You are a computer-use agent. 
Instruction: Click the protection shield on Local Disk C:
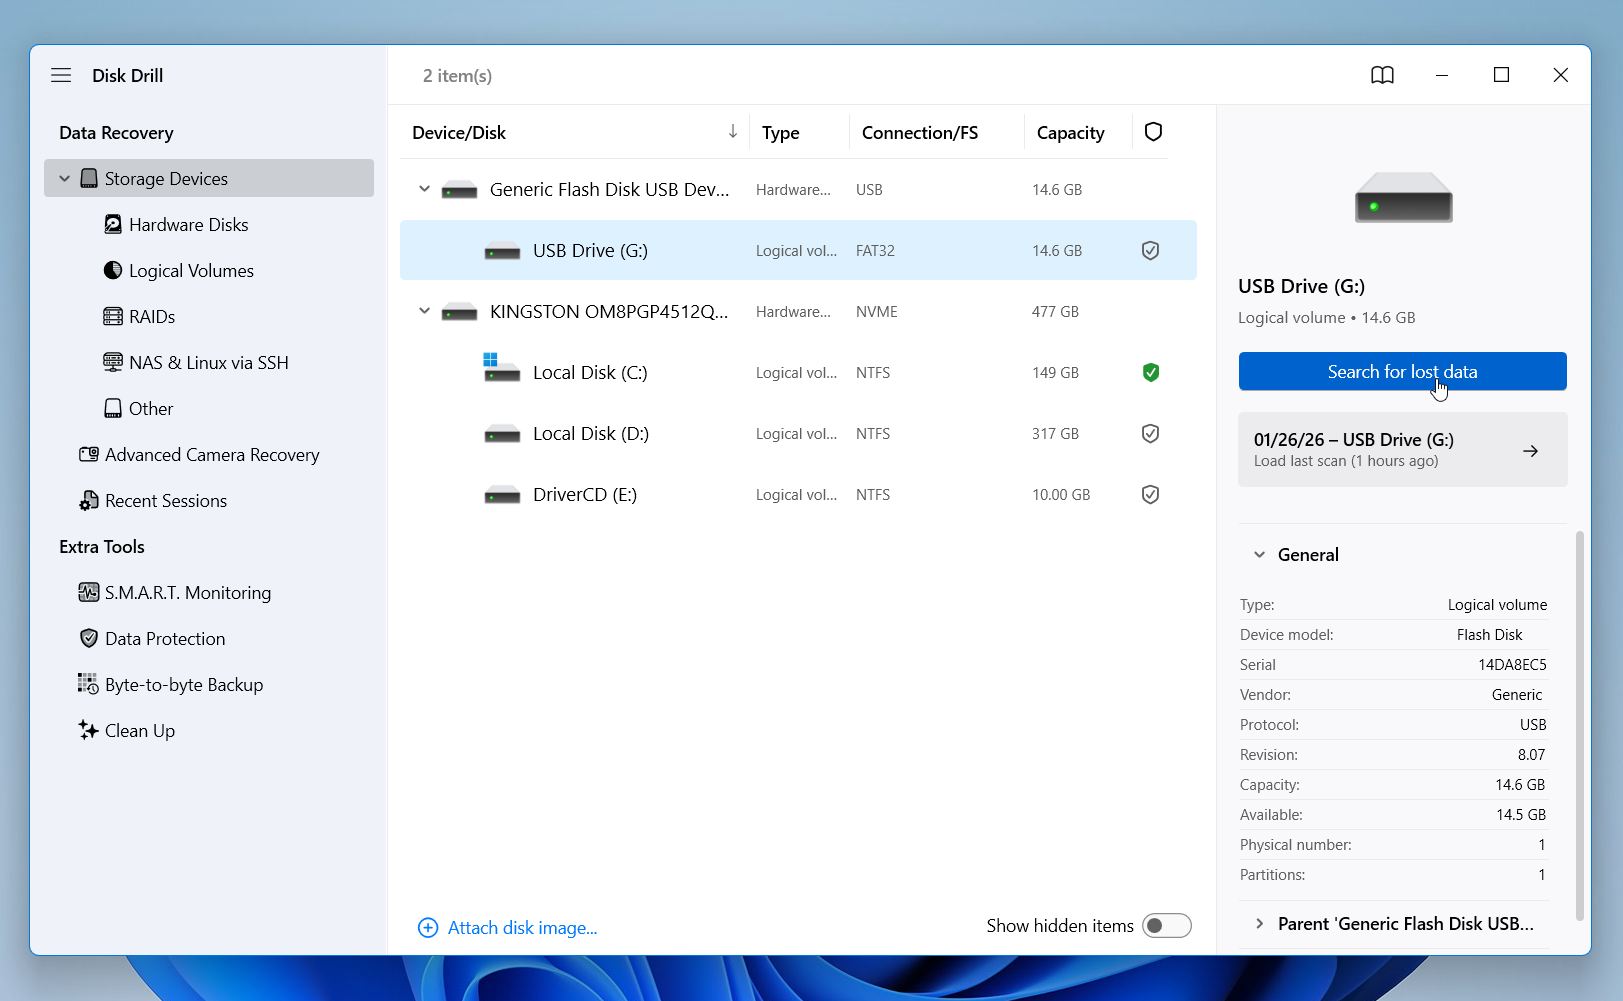point(1150,372)
